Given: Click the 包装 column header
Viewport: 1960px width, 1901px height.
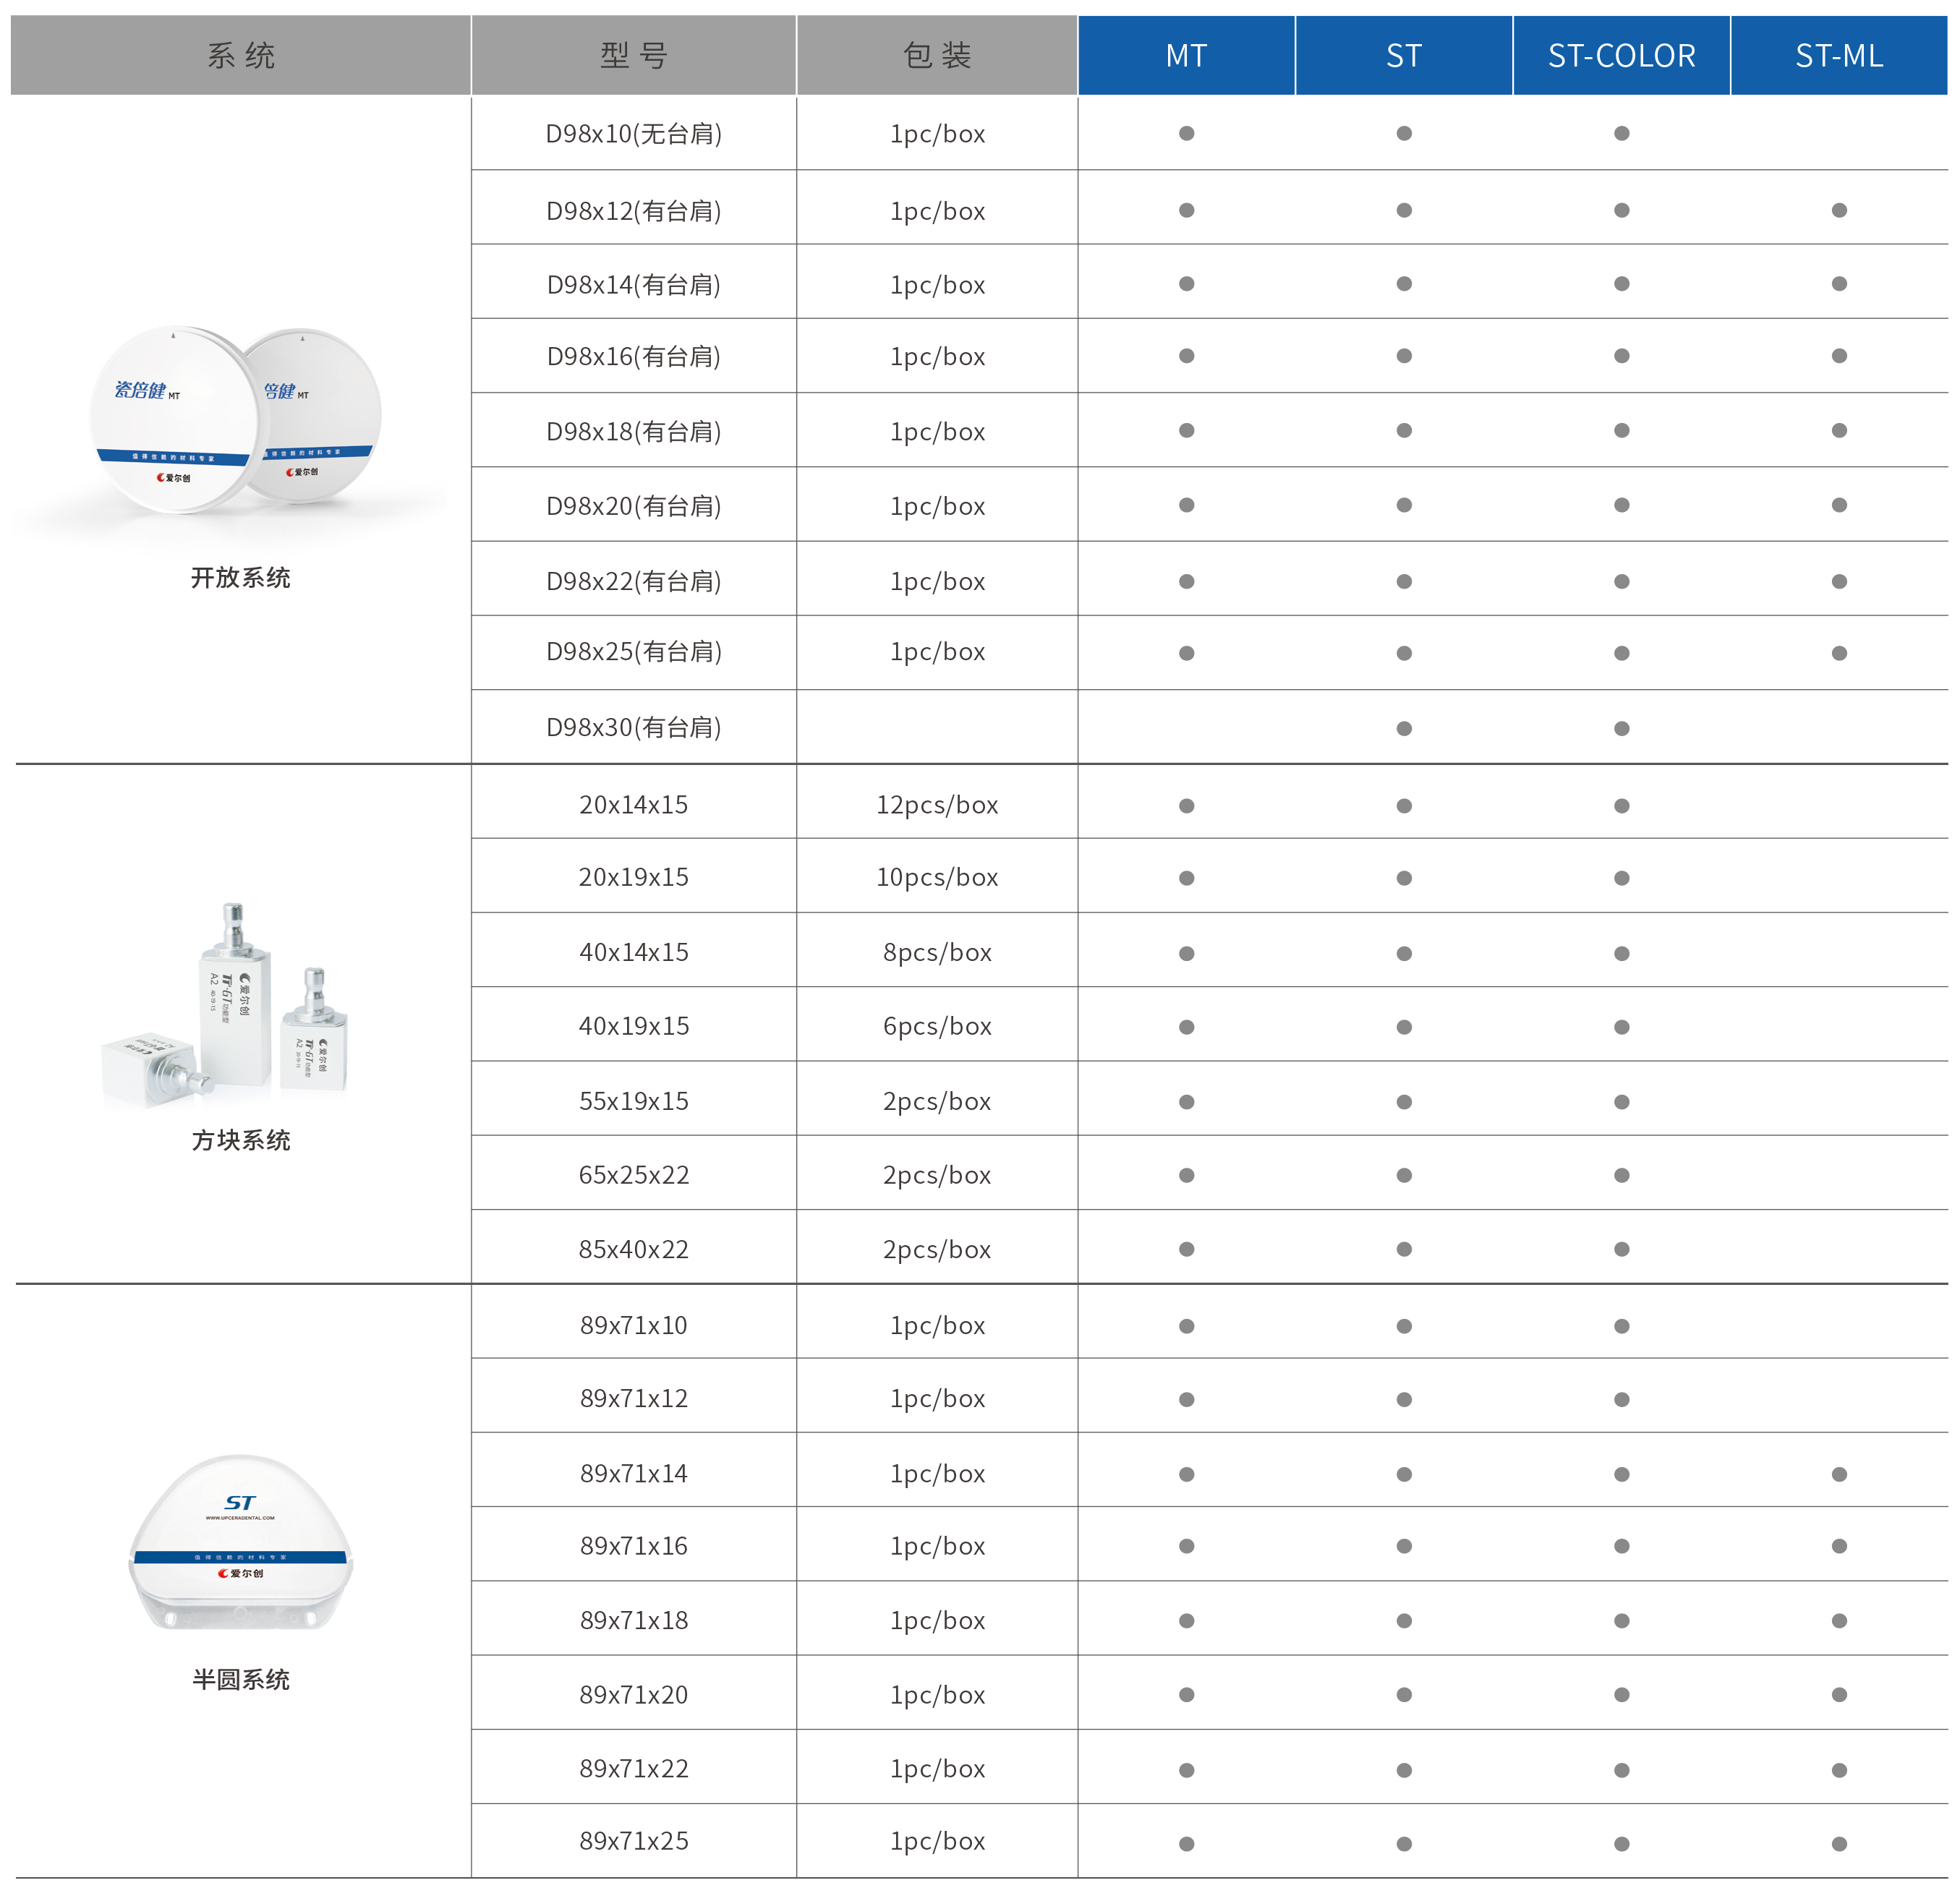Looking at the screenshot, I should [936, 55].
